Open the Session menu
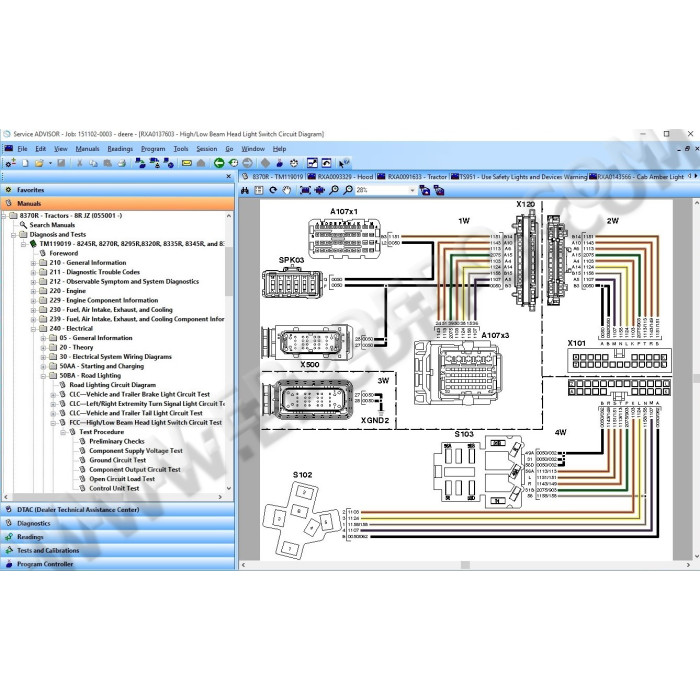 207,149
